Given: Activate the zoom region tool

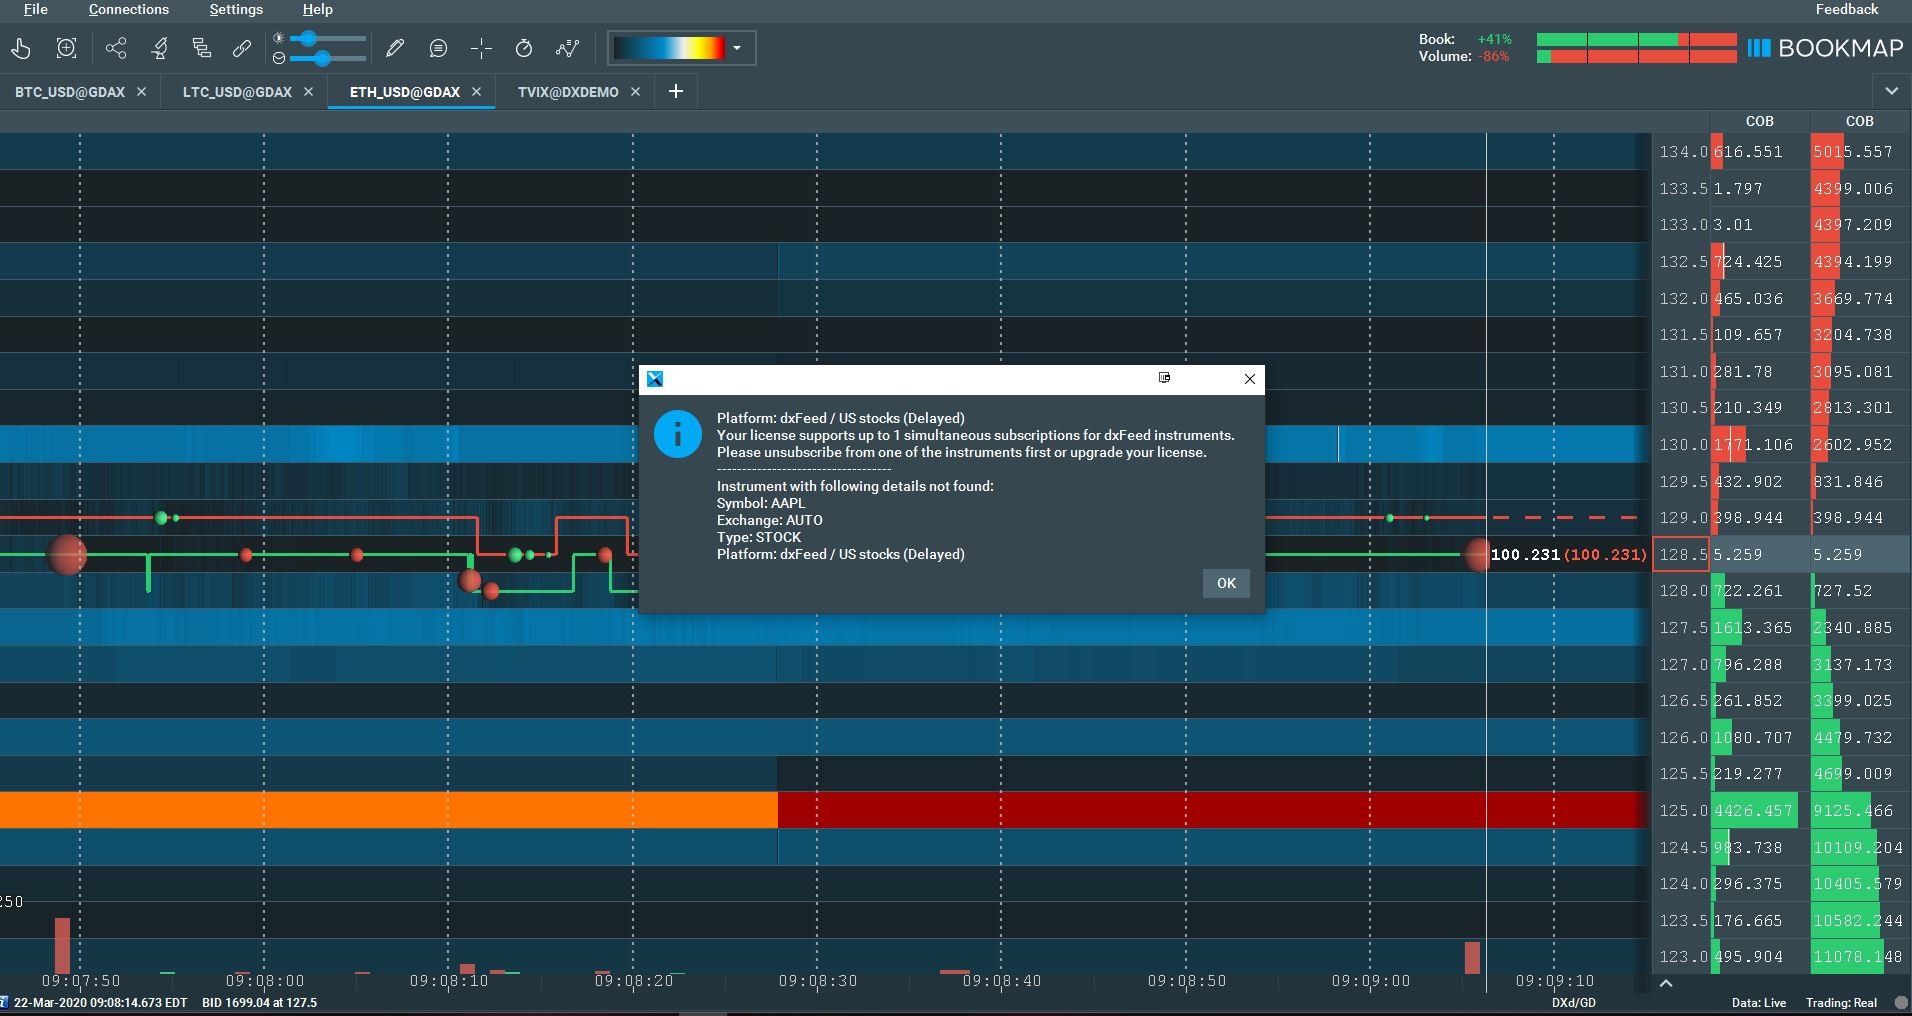Looking at the screenshot, I should coord(67,48).
